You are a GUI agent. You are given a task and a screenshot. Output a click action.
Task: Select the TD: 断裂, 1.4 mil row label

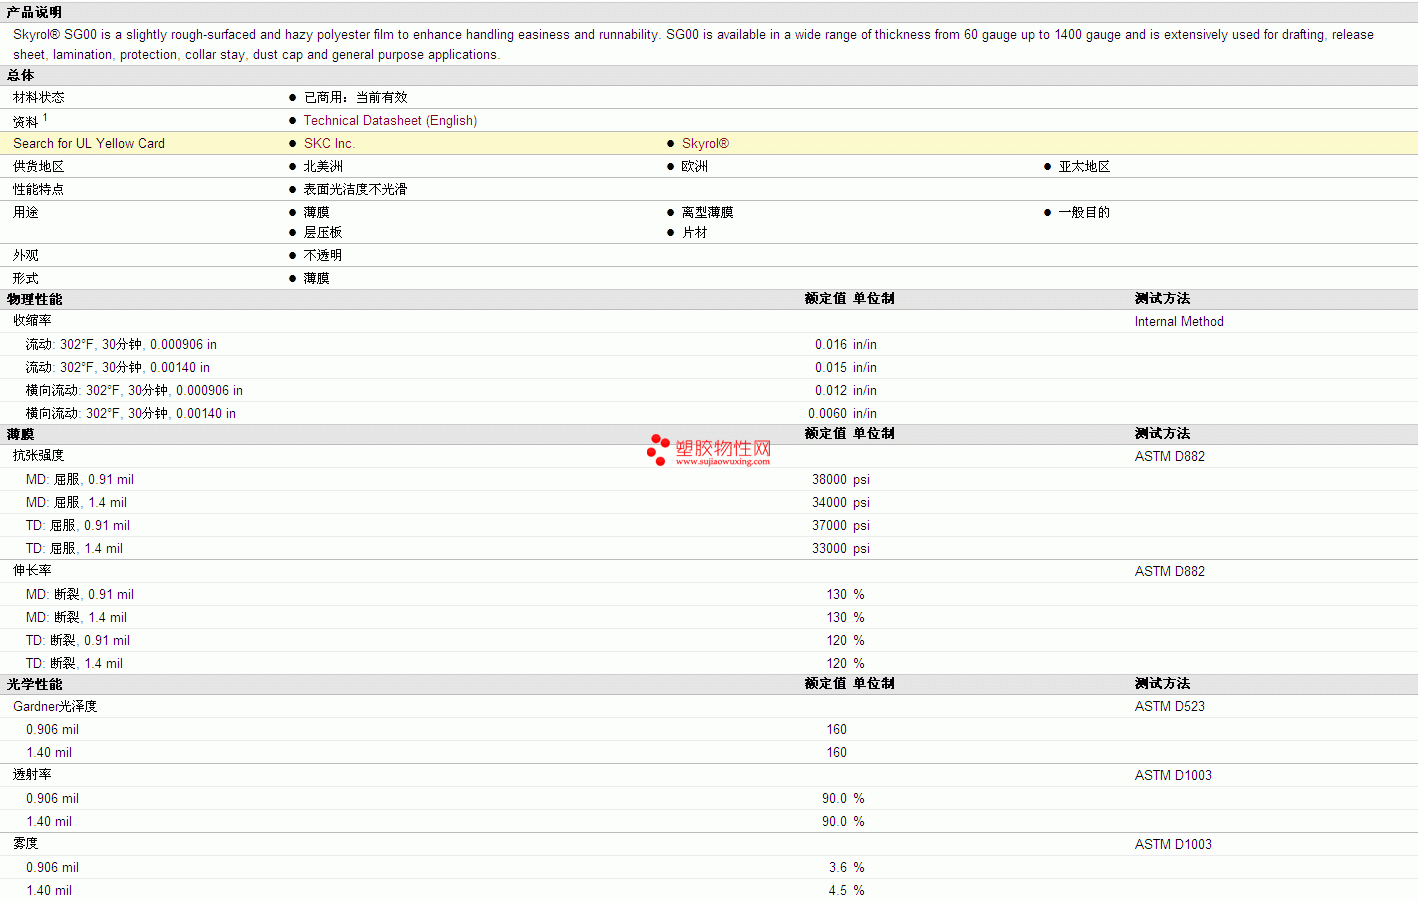click(74, 663)
